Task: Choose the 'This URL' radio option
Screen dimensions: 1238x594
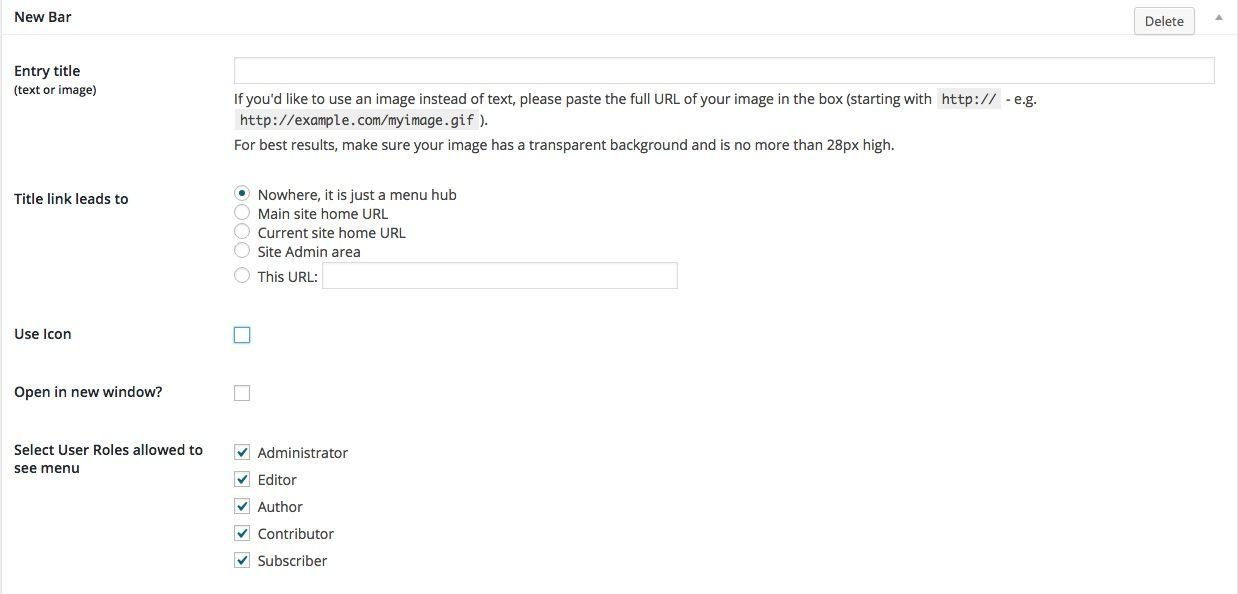Action: pyautogui.click(x=242, y=275)
